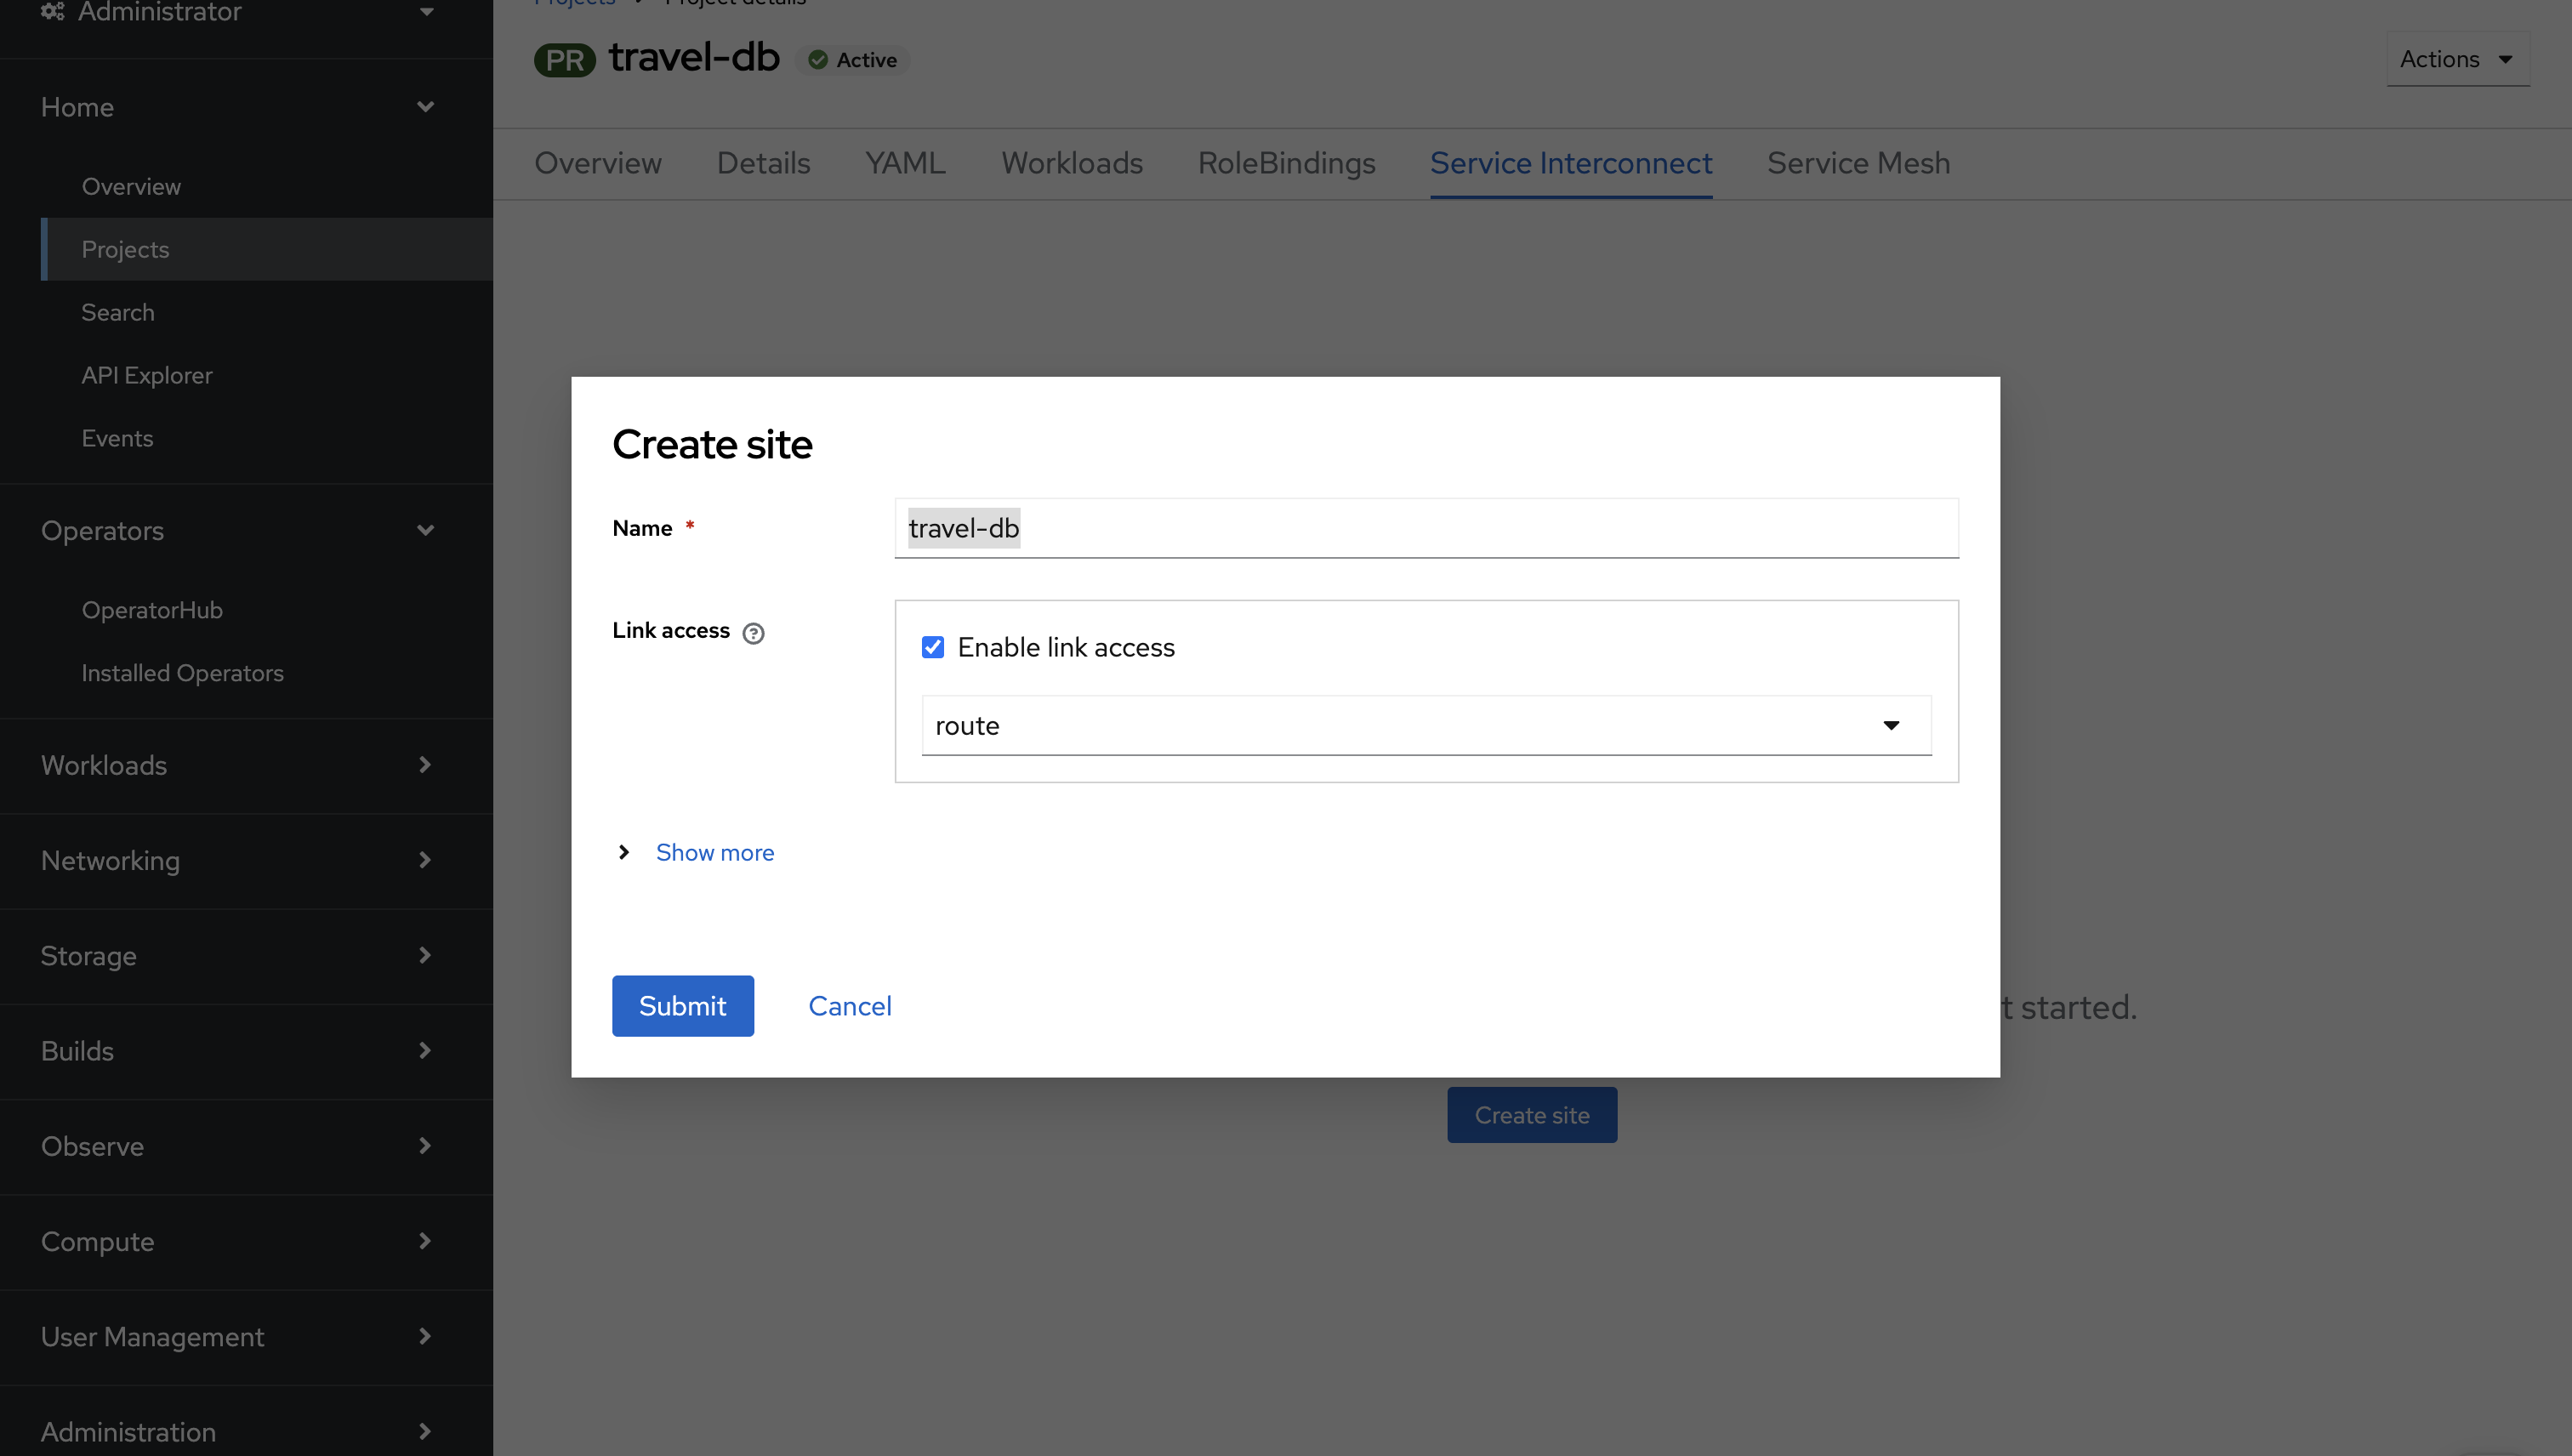Switch to the Workloads tab
The width and height of the screenshot is (2572, 1456).
point(1072,163)
